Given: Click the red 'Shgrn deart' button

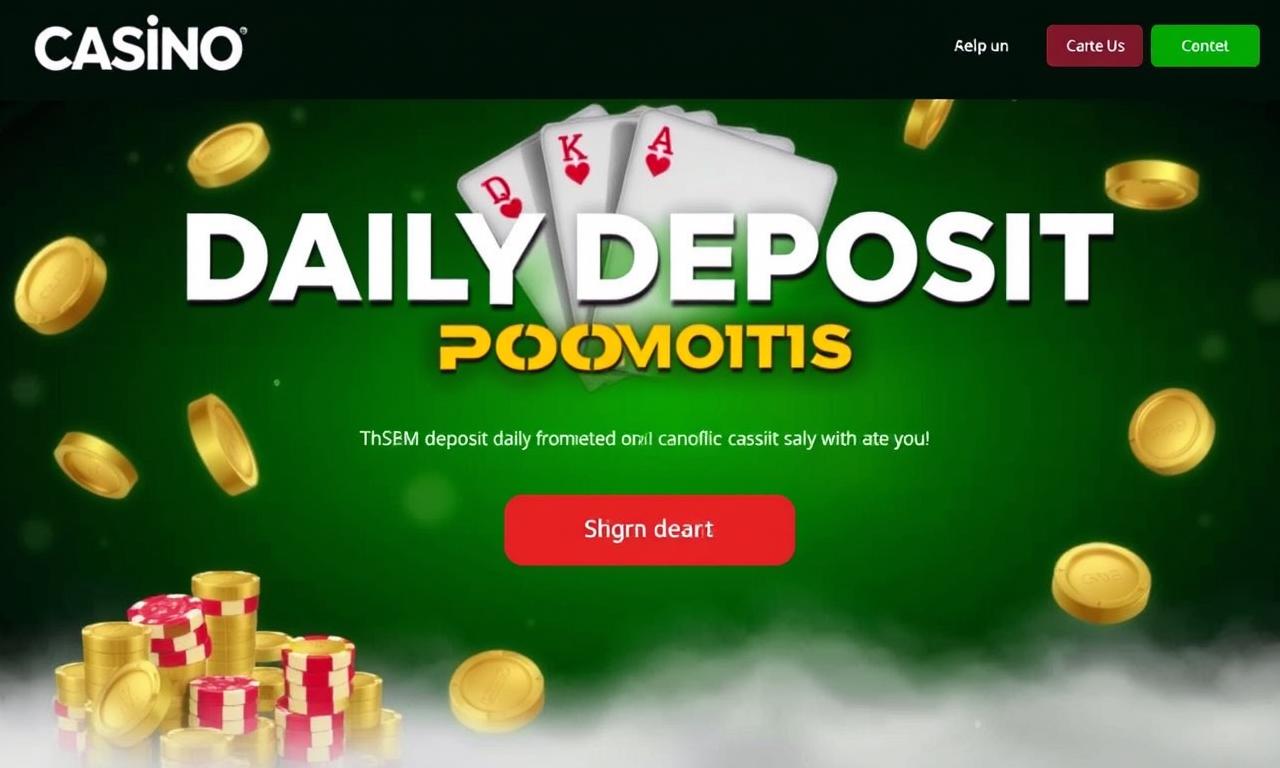Looking at the screenshot, I should click(649, 529).
